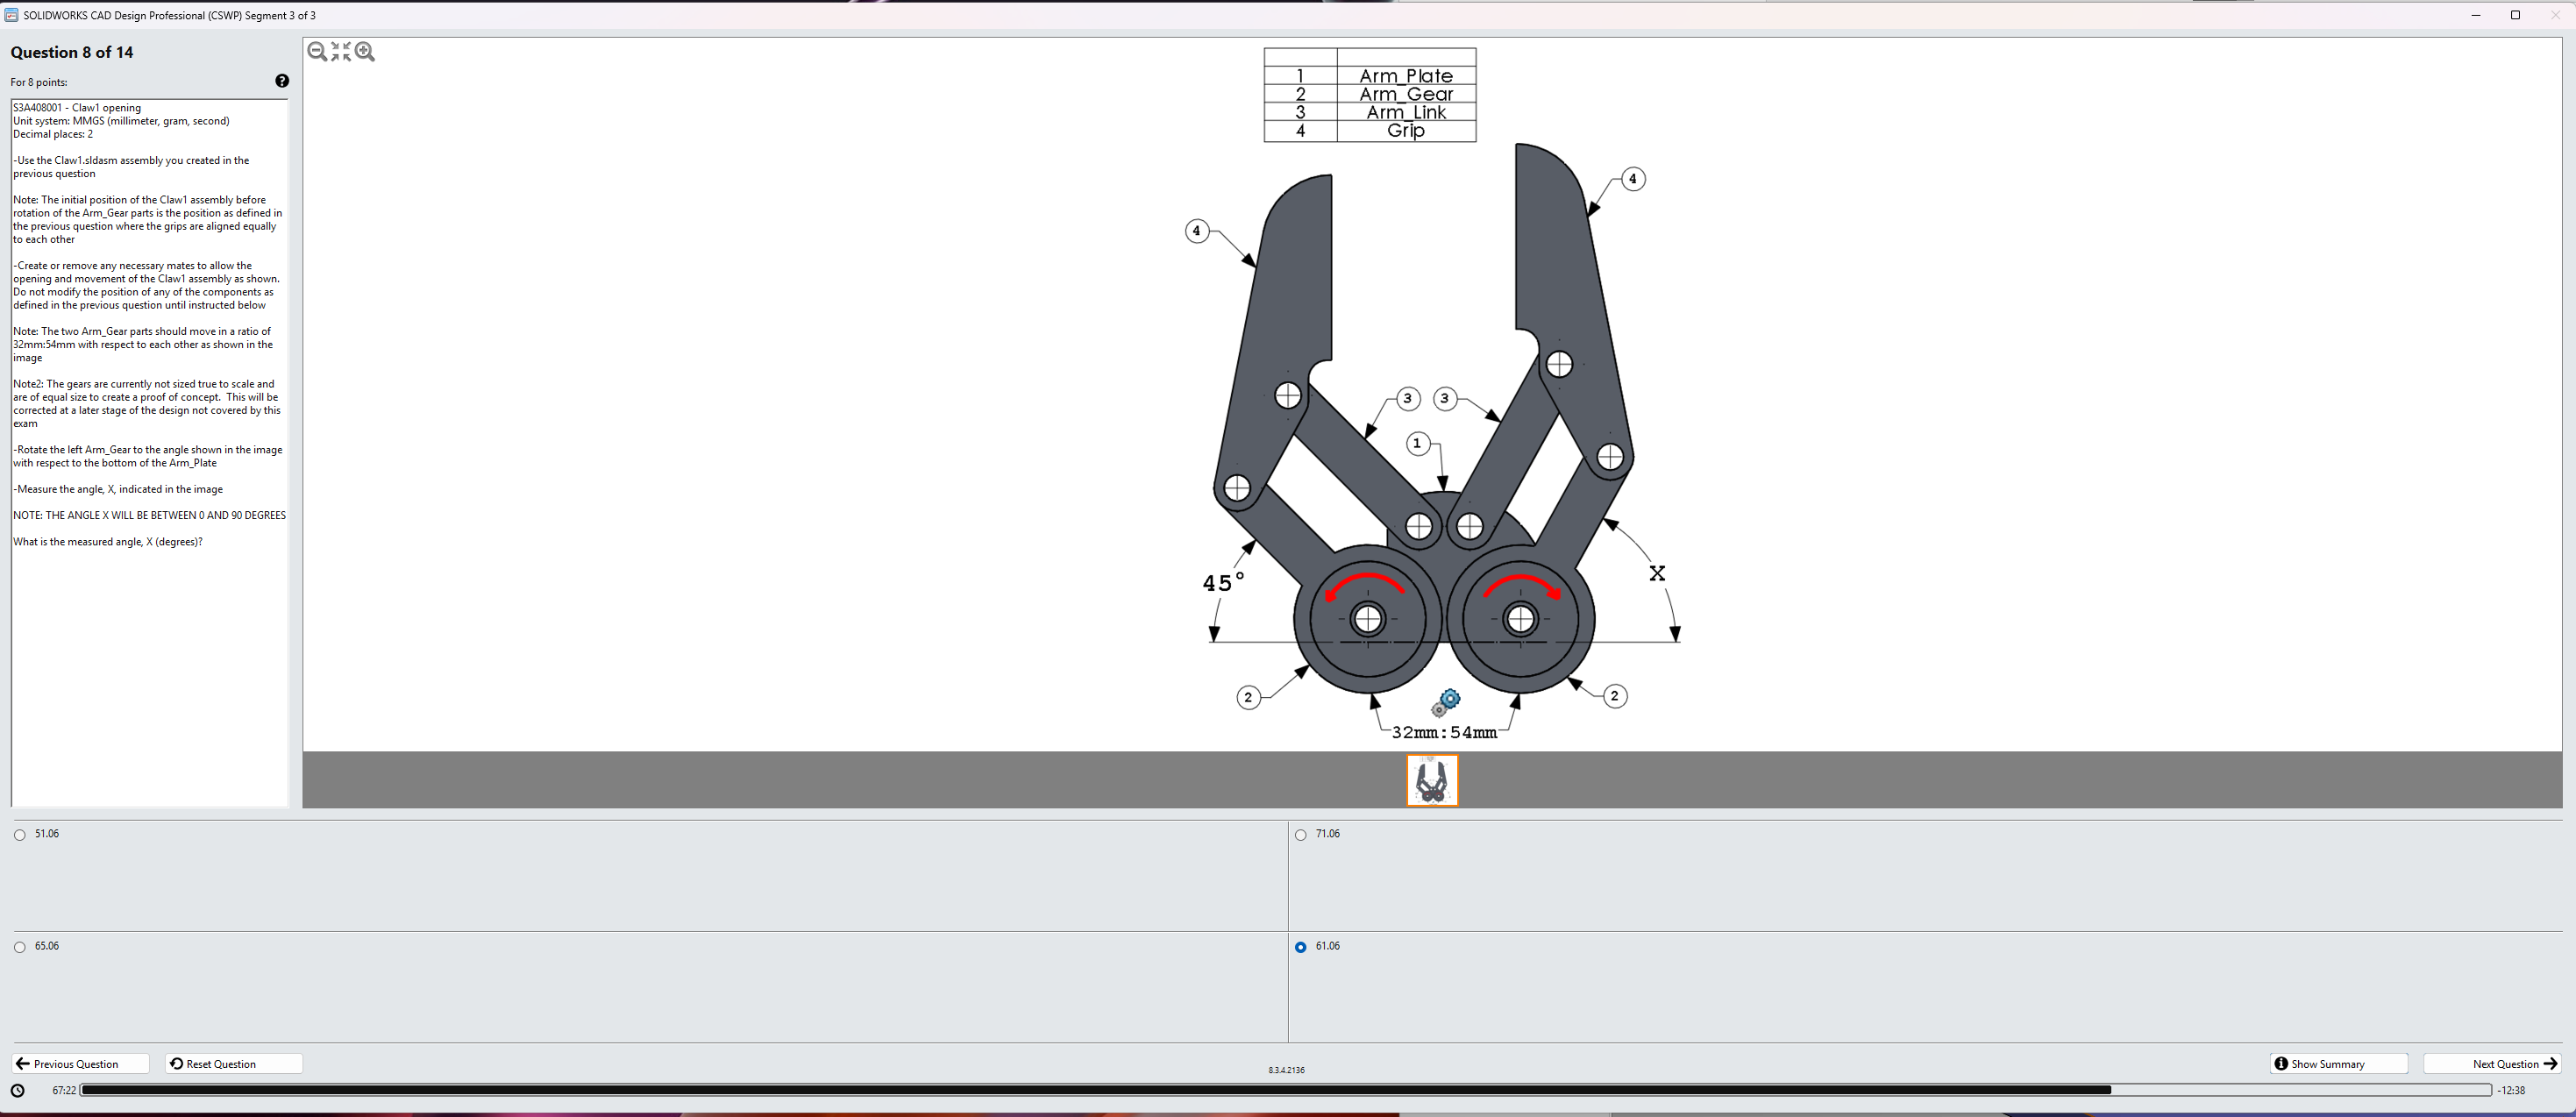Viewport: 2576px width, 1117px height.
Task: Minimize the exam window
Action: pyautogui.click(x=2476, y=15)
